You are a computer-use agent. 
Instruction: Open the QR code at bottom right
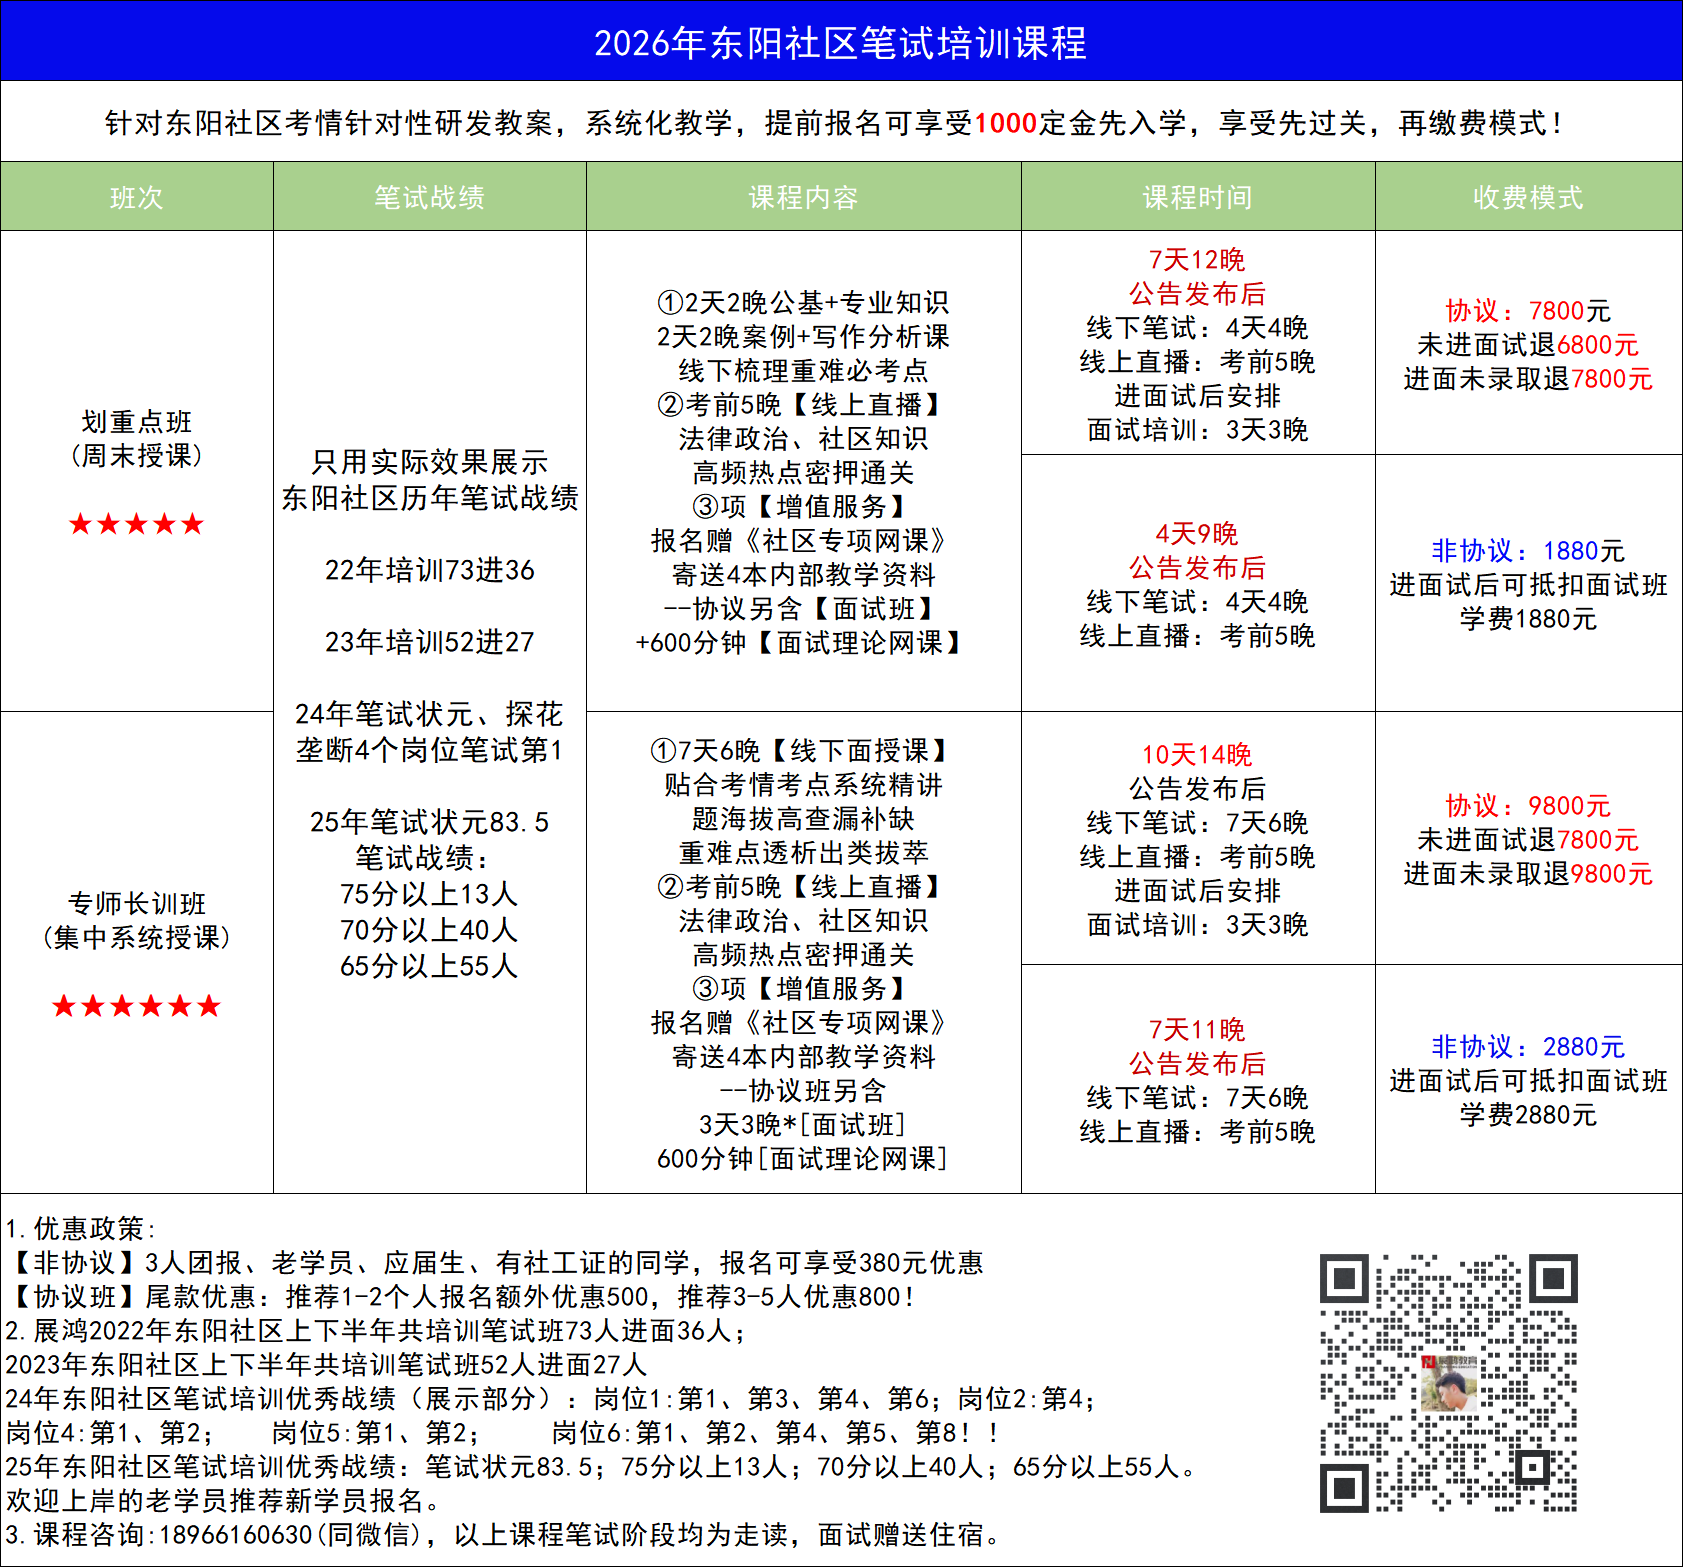(1448, 1382)
